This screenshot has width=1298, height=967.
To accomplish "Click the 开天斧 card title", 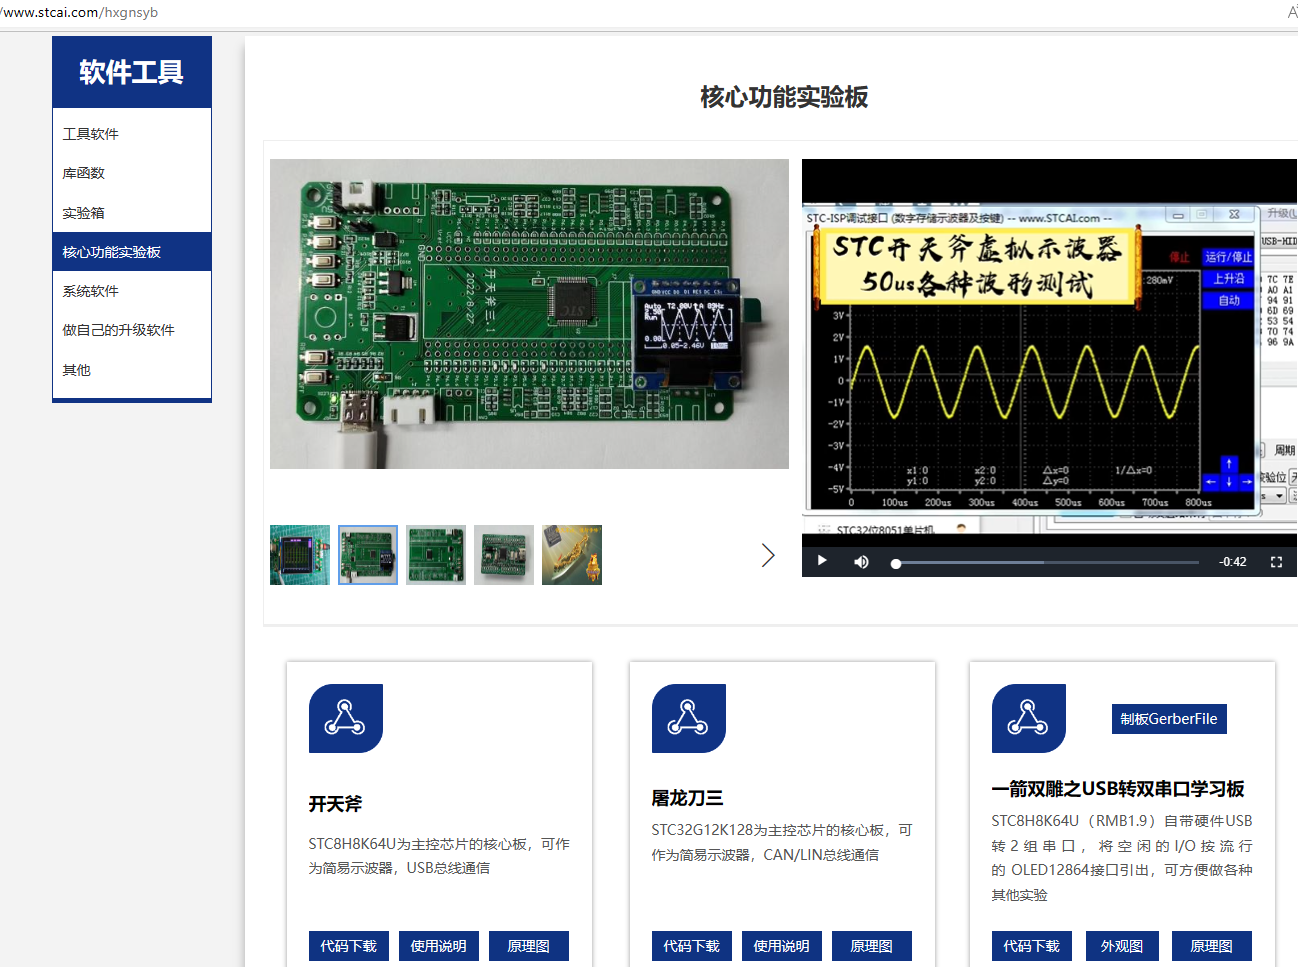I will coord(336,804).
